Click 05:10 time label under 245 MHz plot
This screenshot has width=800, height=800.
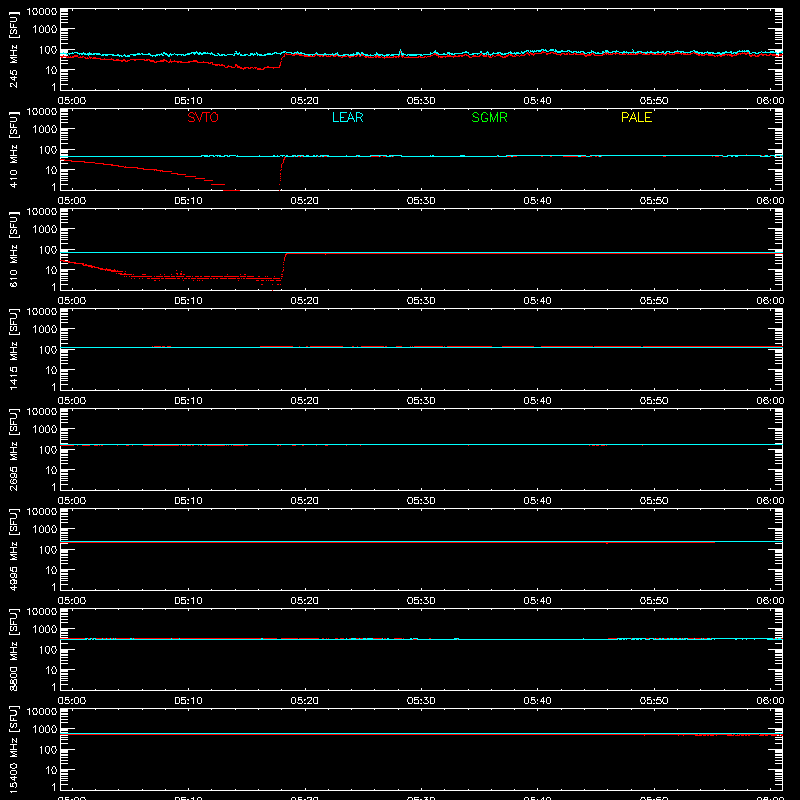188,101
